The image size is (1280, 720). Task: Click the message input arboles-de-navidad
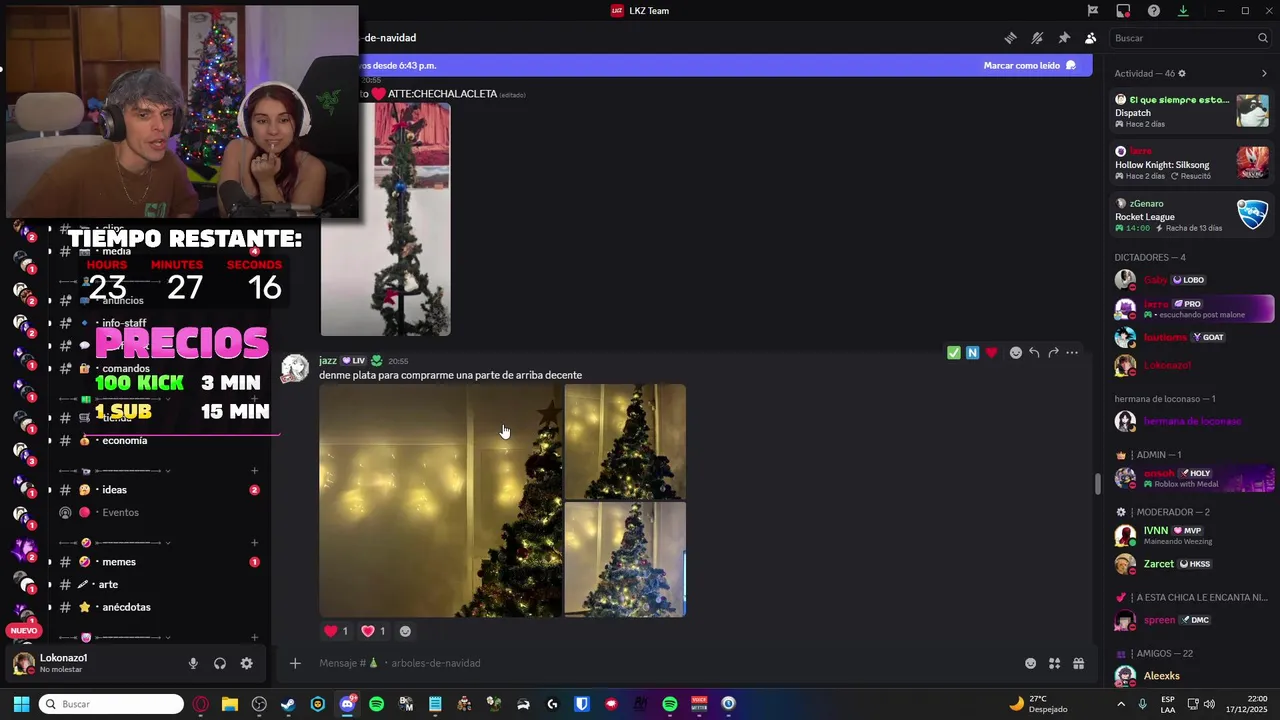660,663
